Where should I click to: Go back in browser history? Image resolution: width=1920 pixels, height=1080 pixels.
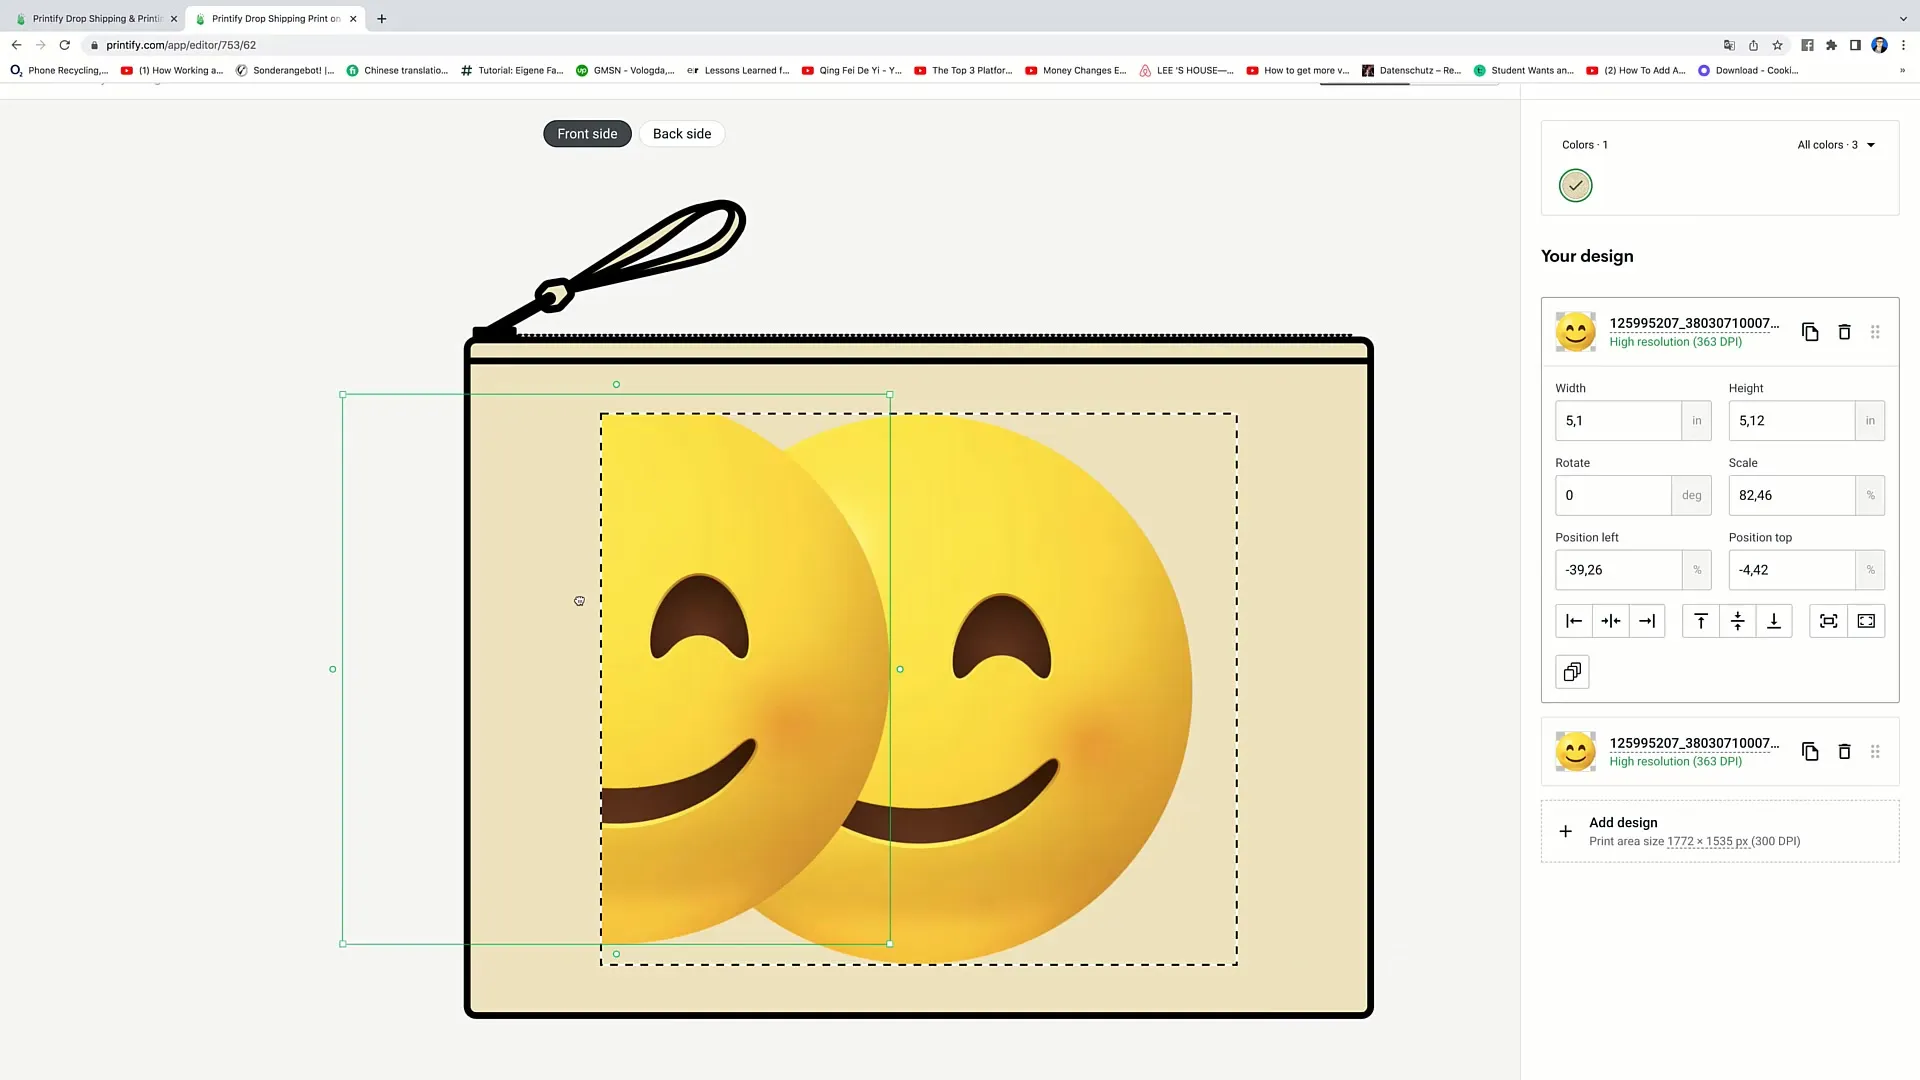[16, 45]
